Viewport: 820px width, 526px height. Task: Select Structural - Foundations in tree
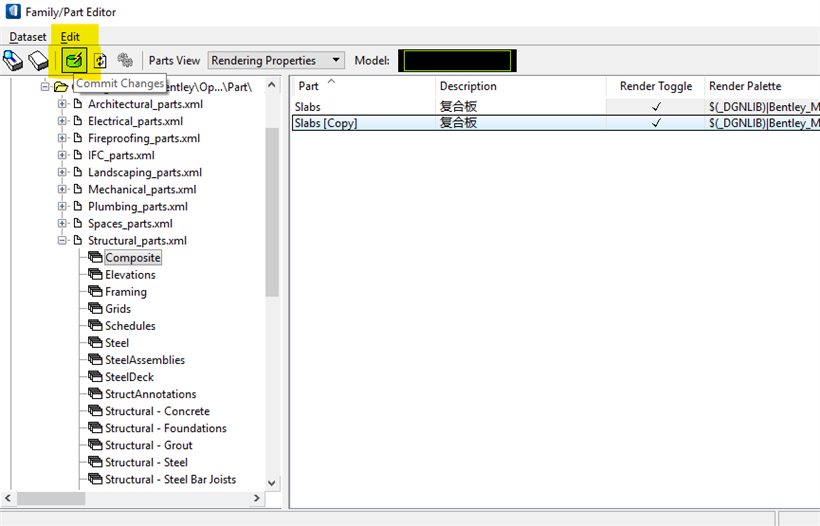166,428
